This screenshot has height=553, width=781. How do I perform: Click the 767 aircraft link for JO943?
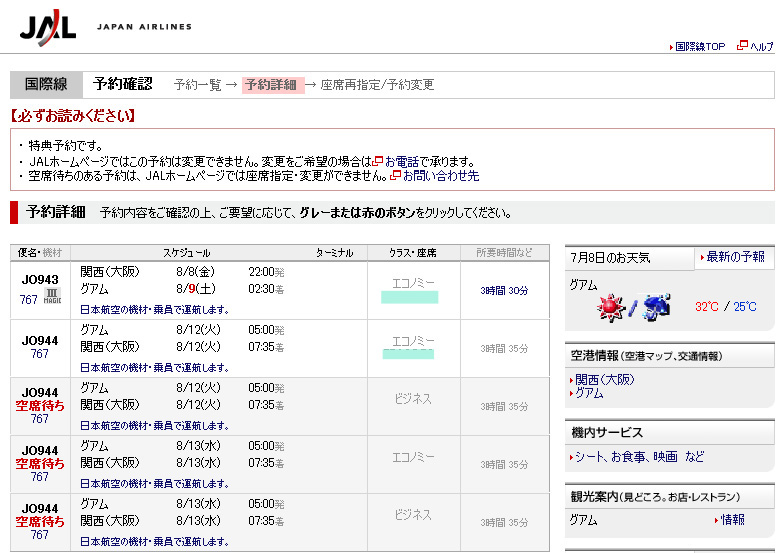[x=28, y=299]
